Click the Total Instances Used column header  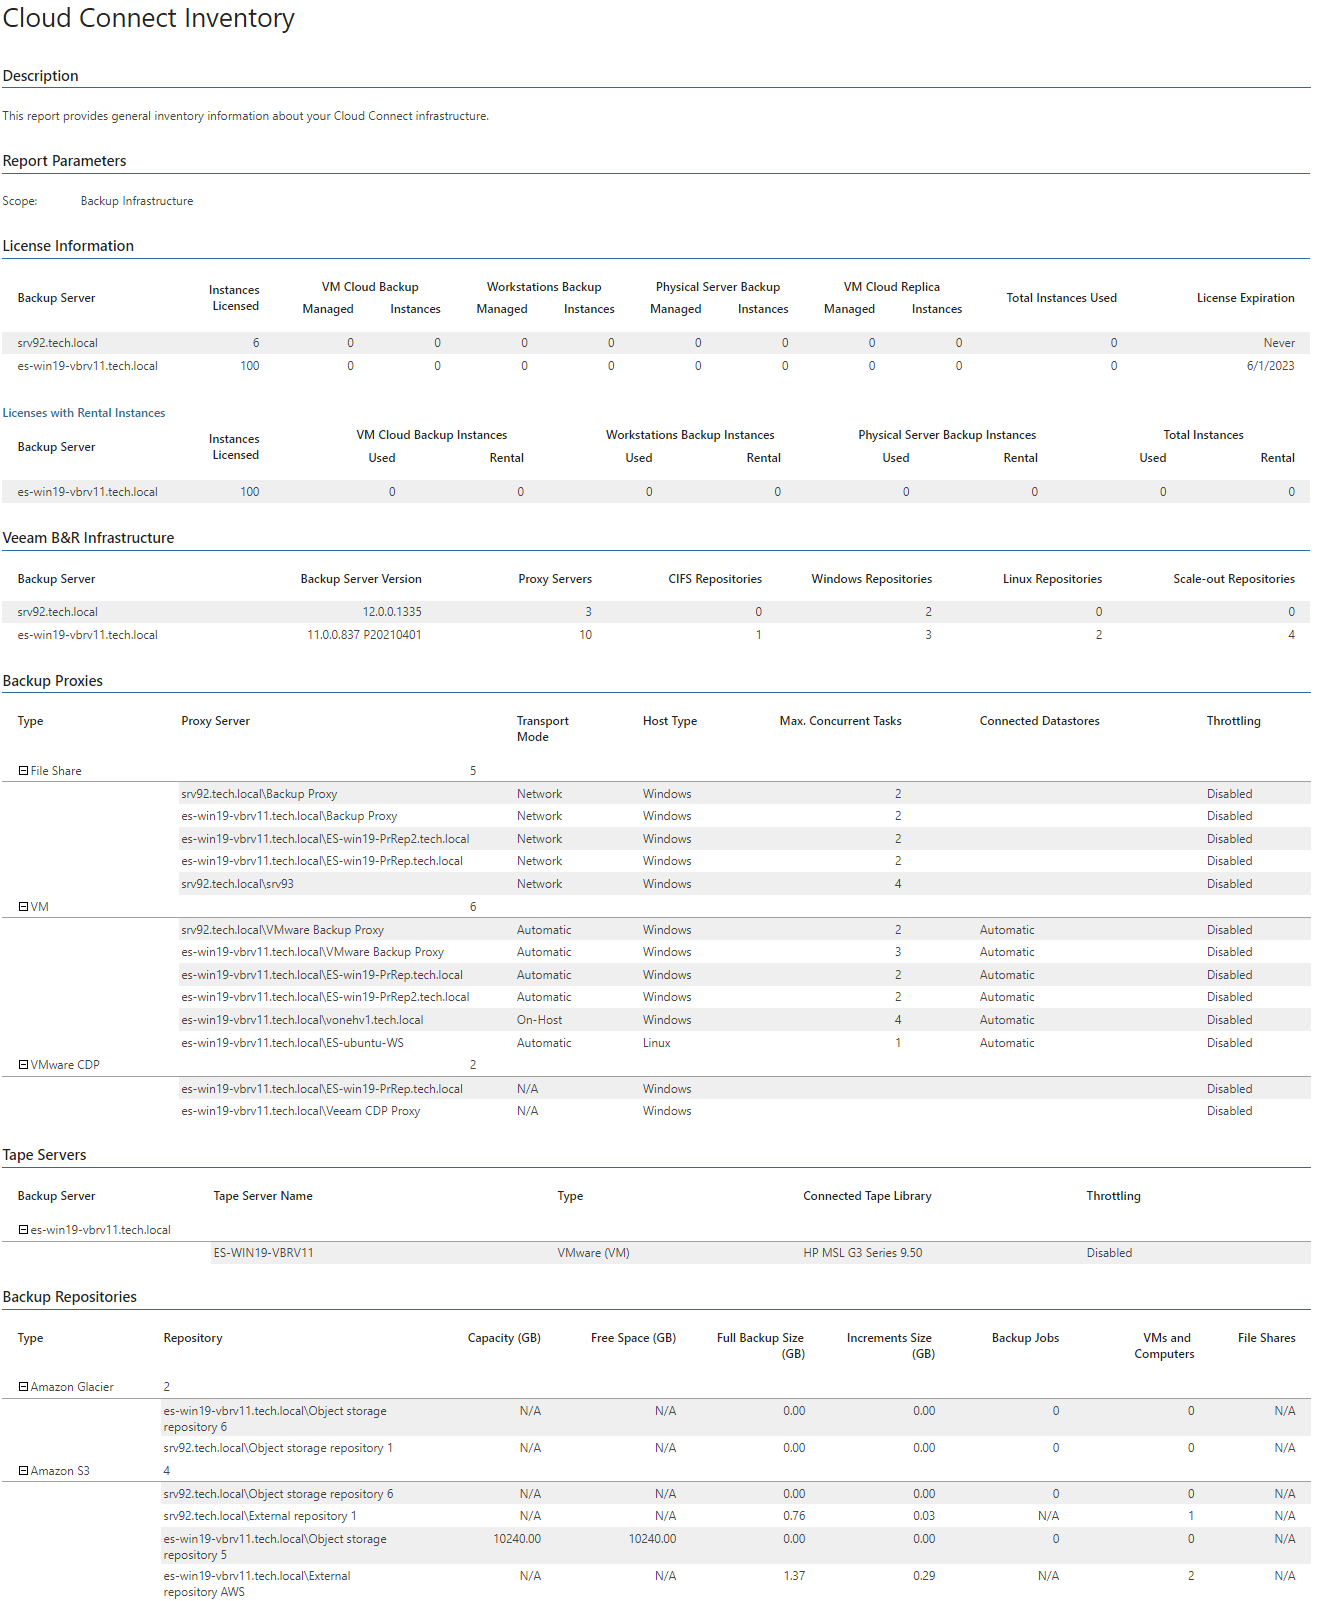[x=1061, y=298]
